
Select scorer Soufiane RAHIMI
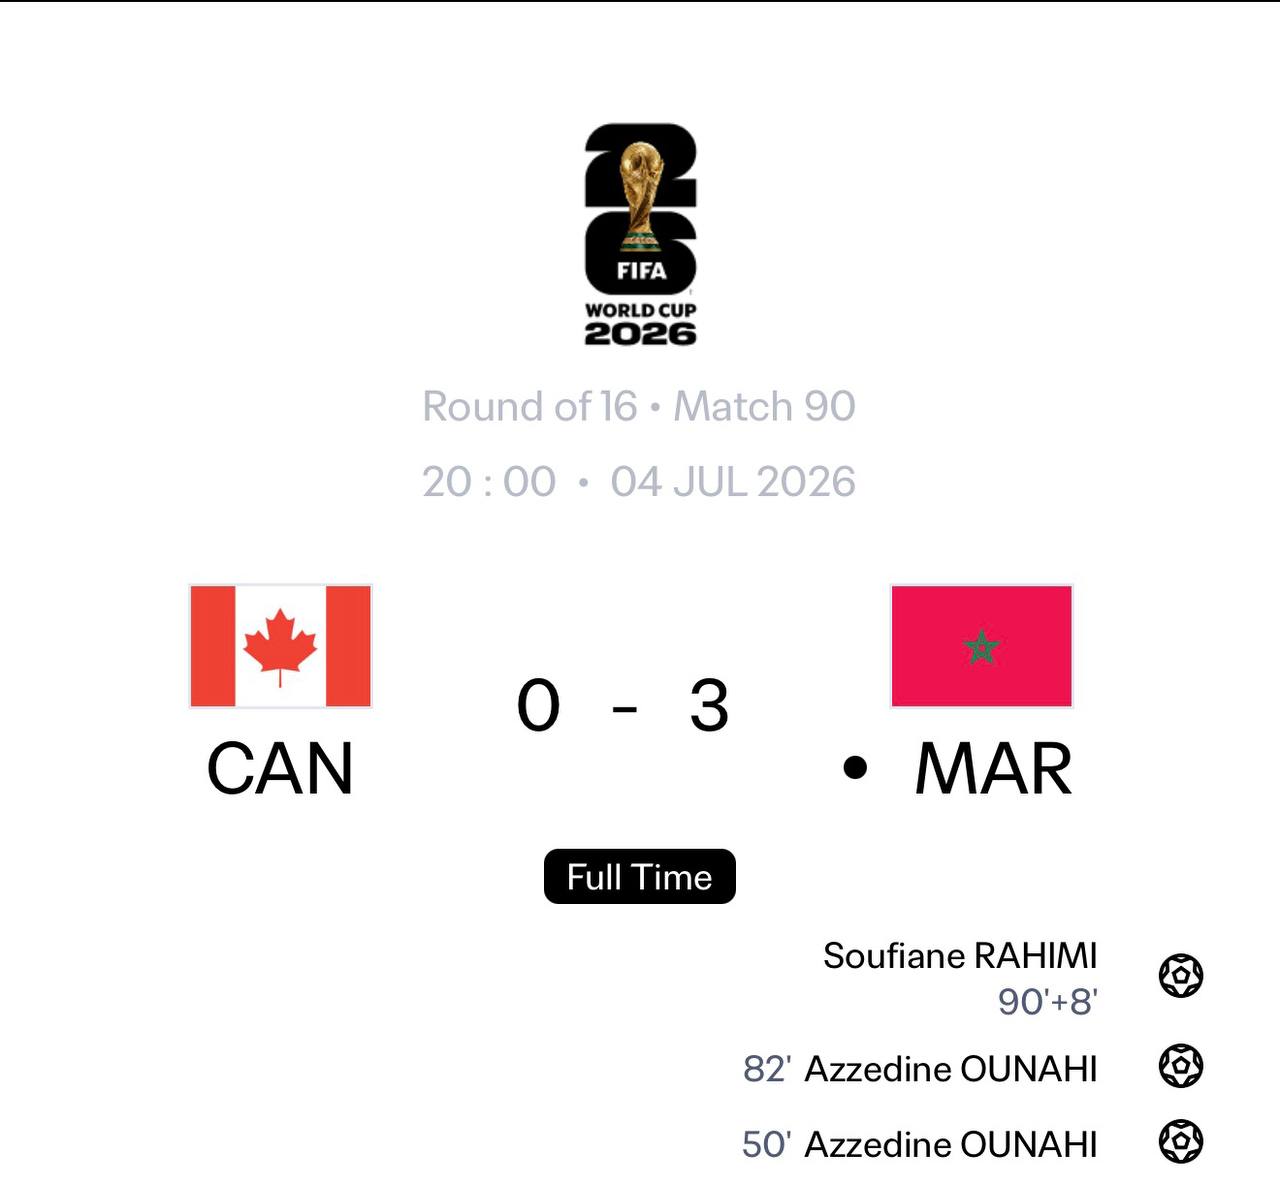960,956
